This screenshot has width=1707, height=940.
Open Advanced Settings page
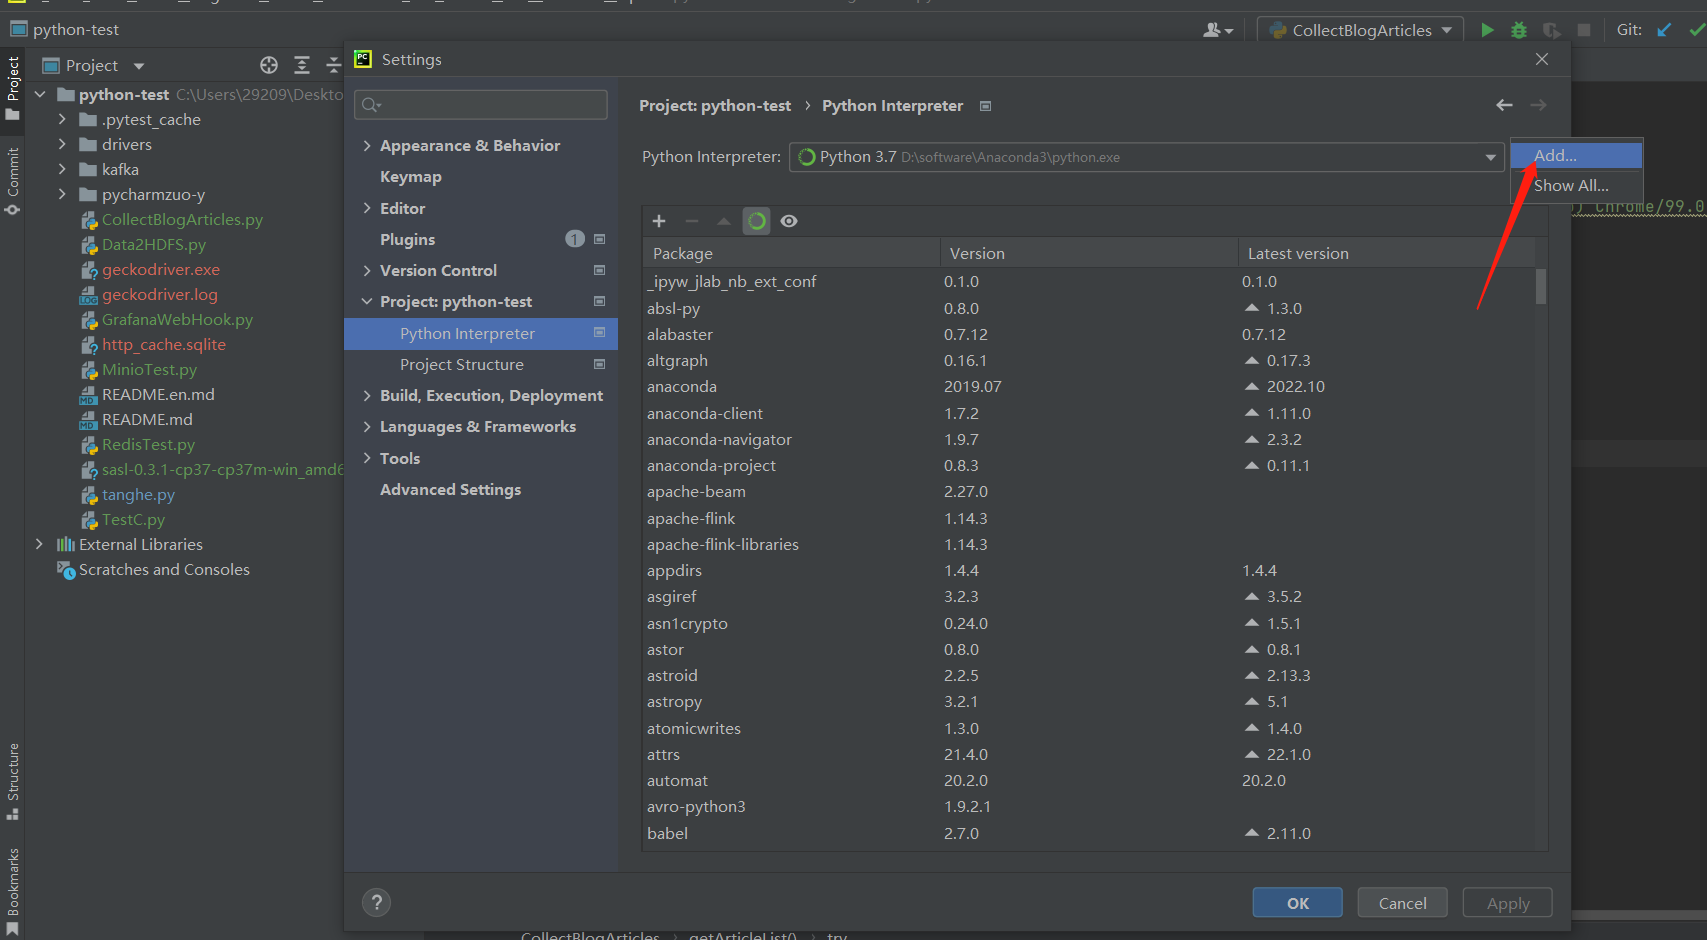click(x=451, y=489)
